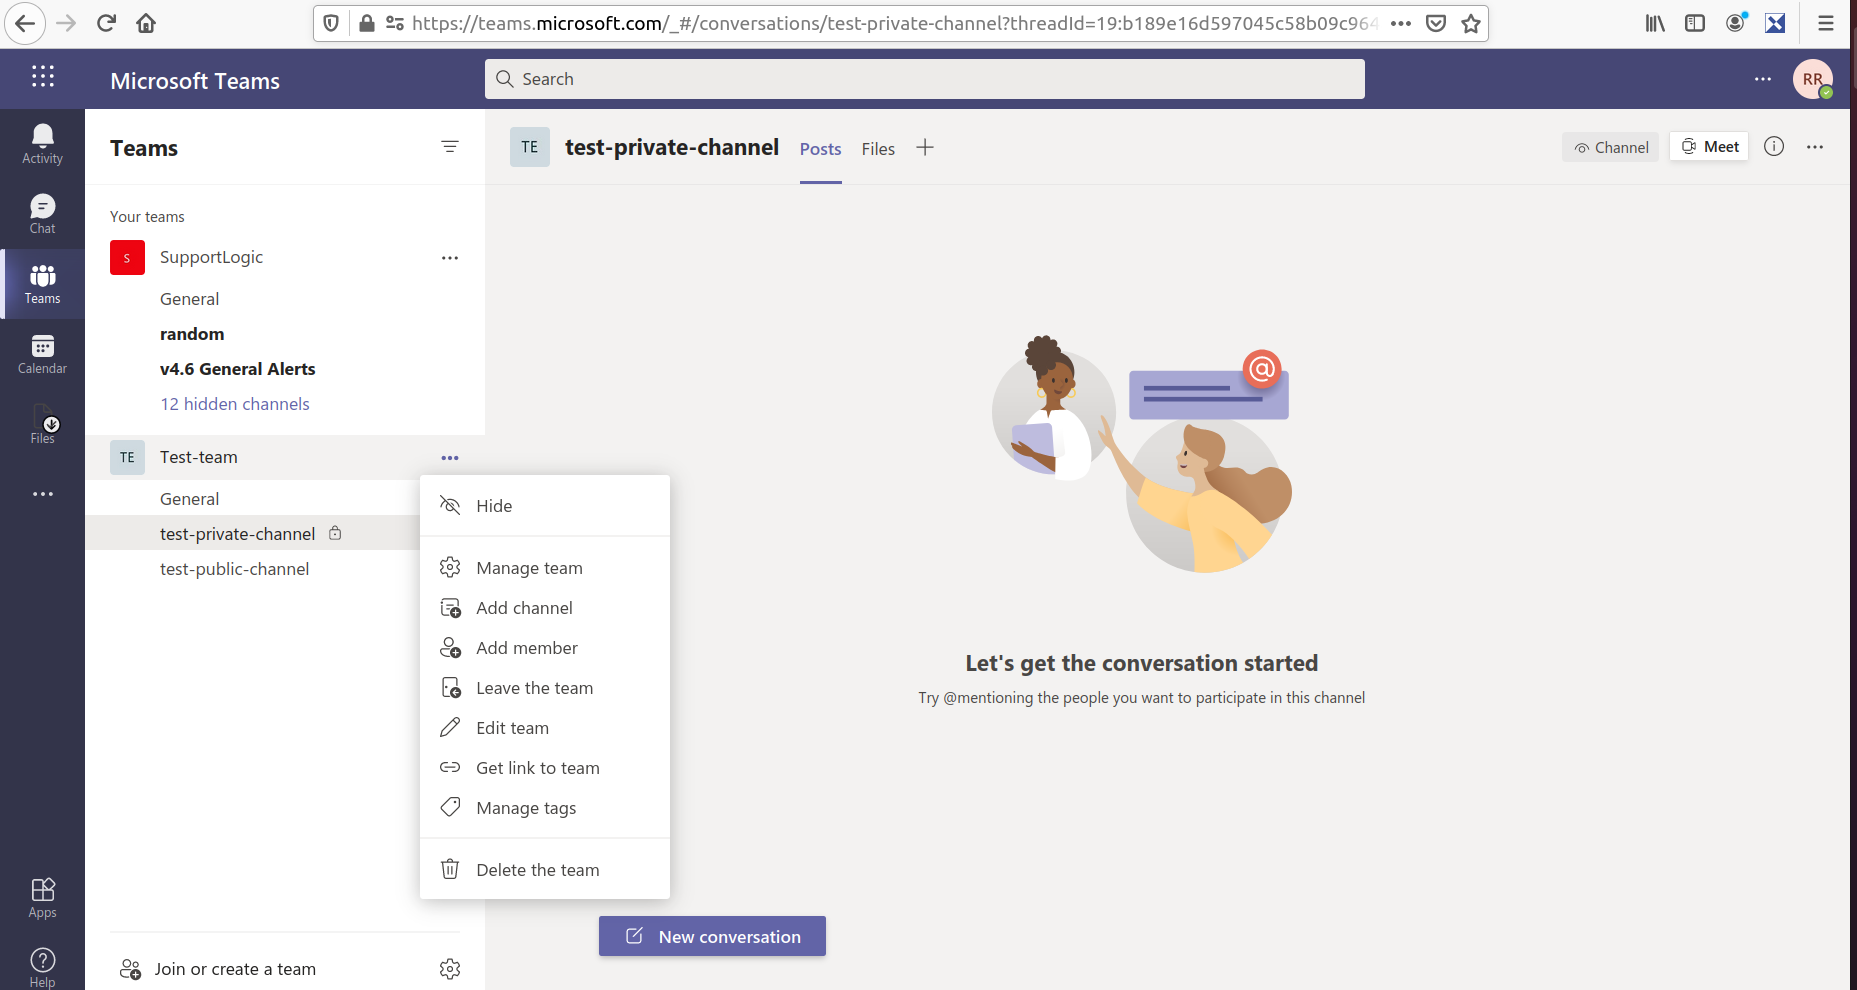Open Help in left rail
Image resolution: width=1857 pixels, height=990 pixels.
[42, 967]
